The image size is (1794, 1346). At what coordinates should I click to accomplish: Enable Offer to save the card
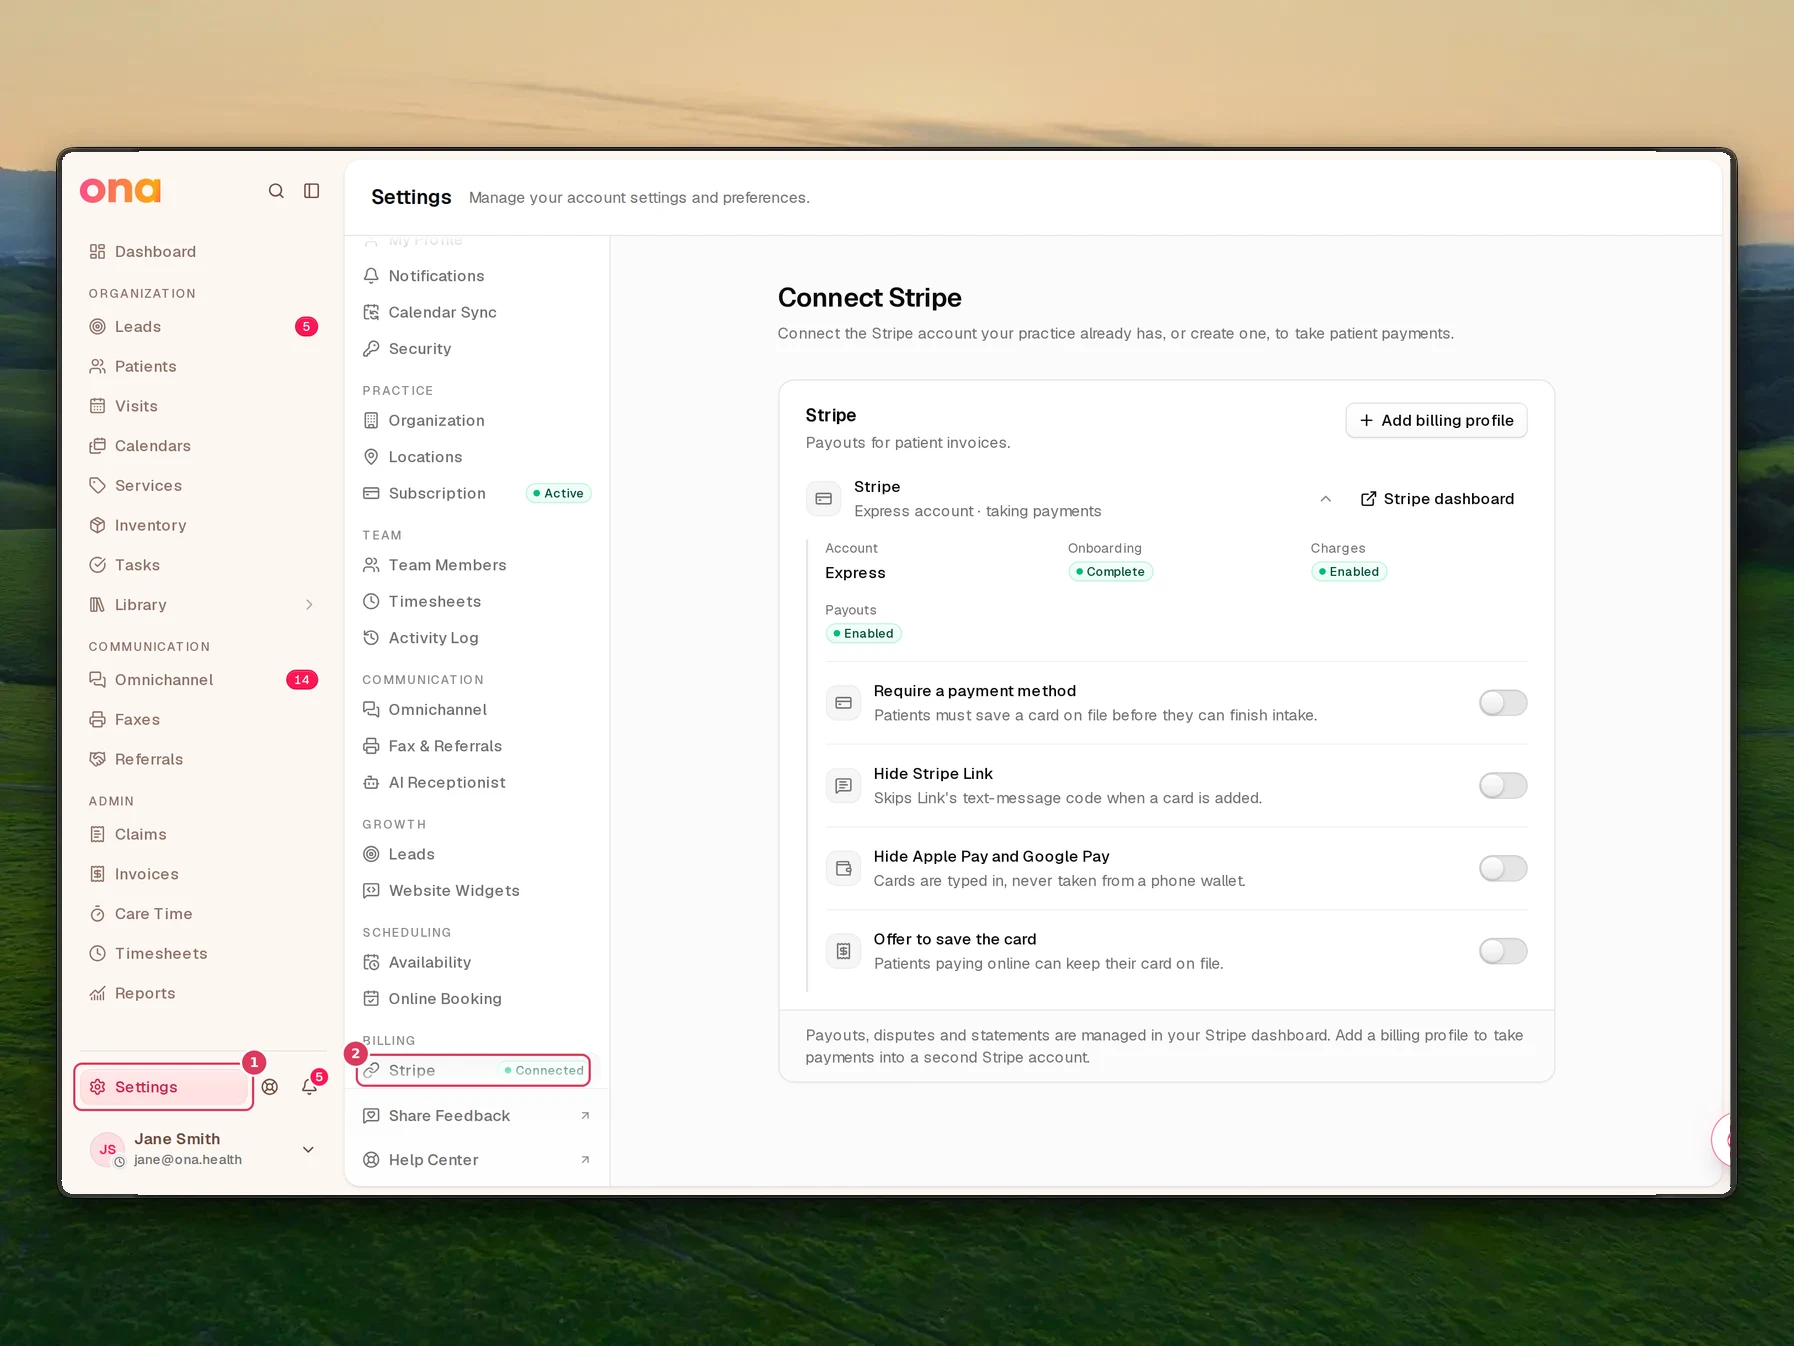coord(1503,951)
